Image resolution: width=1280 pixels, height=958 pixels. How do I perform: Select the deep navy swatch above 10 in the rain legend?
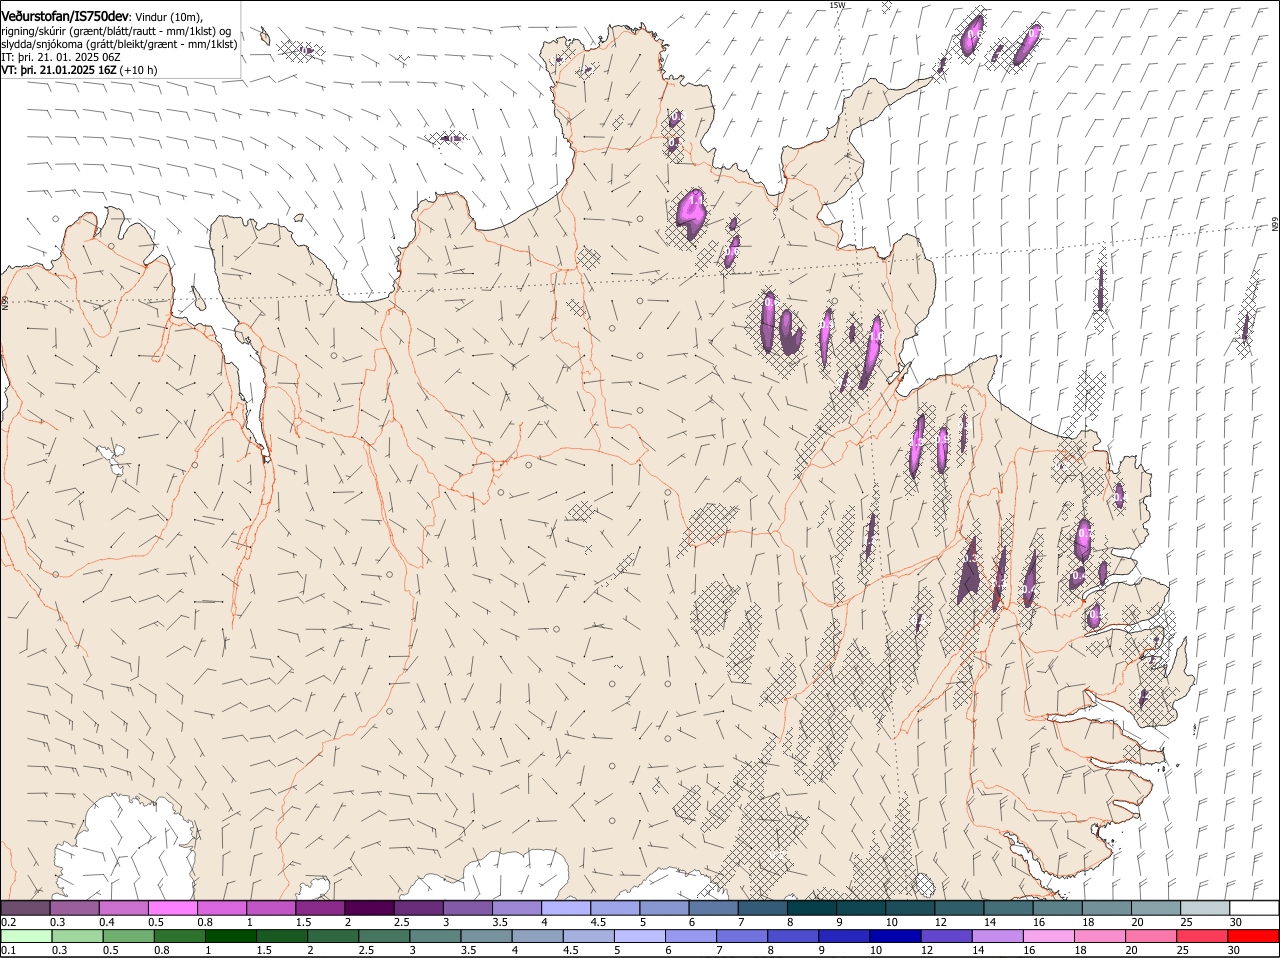click(893, 937)
